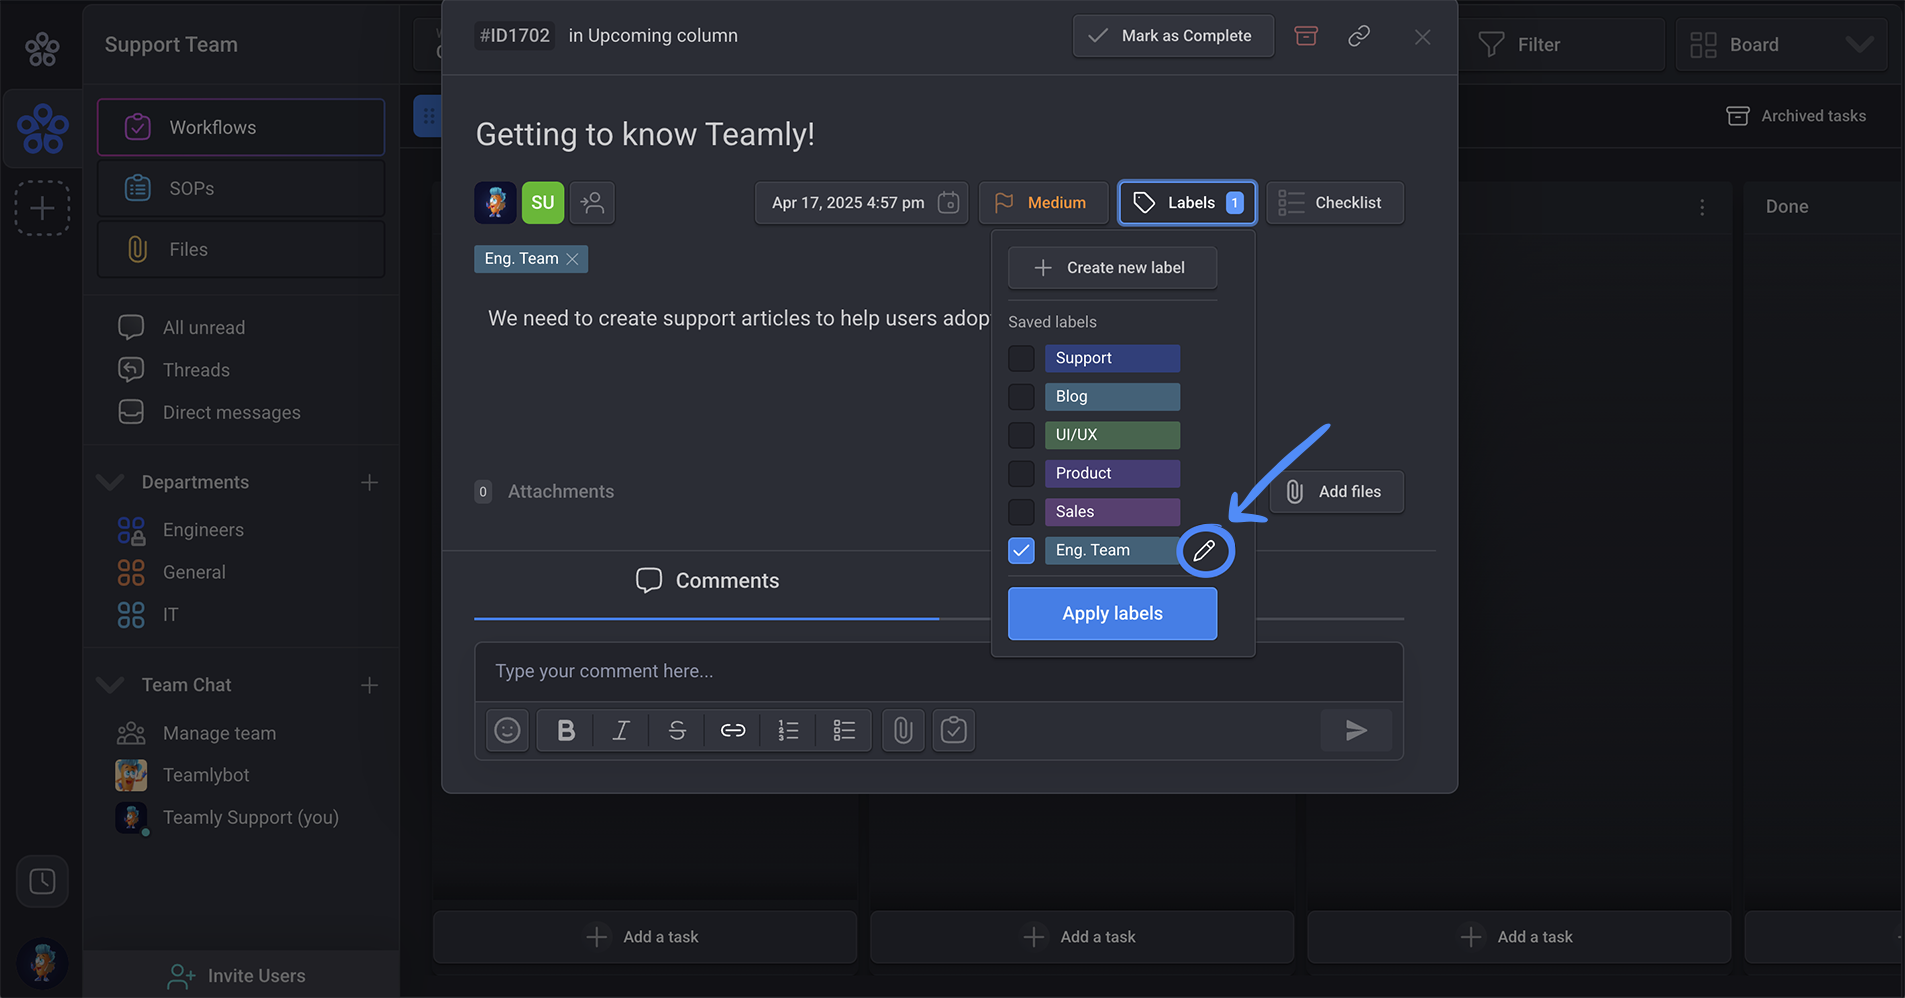This screenshot has height=998, width=1905.
Task: Click the archive task icon in the header
Action: pyautogui.click(x=1306, y=36)
